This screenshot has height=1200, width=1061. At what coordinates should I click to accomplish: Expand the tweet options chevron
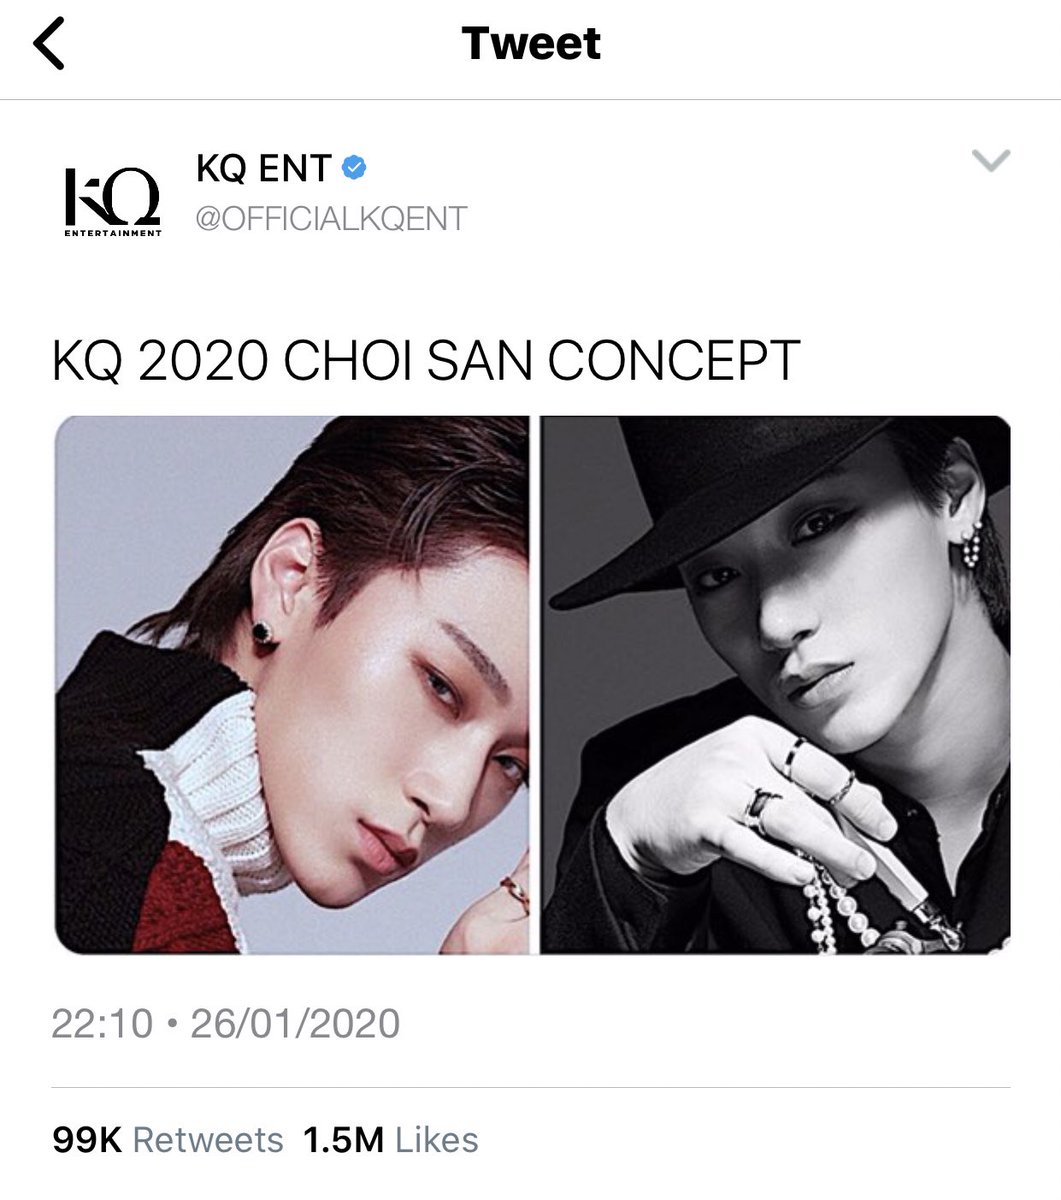pos(991,161)
